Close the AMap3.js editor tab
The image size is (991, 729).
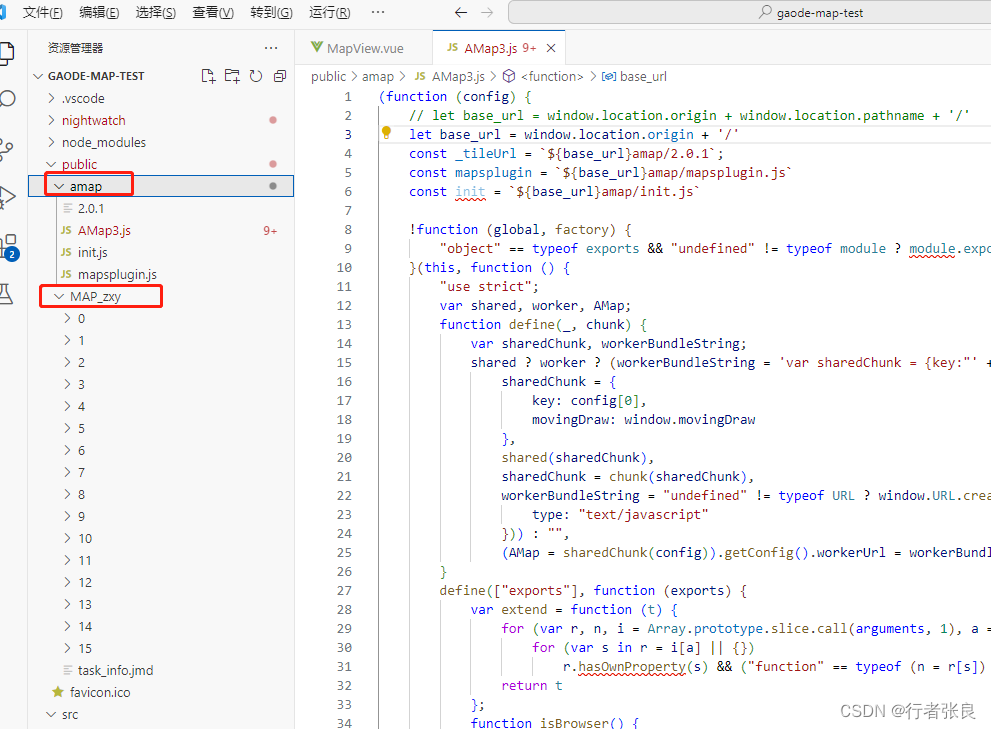551,48
